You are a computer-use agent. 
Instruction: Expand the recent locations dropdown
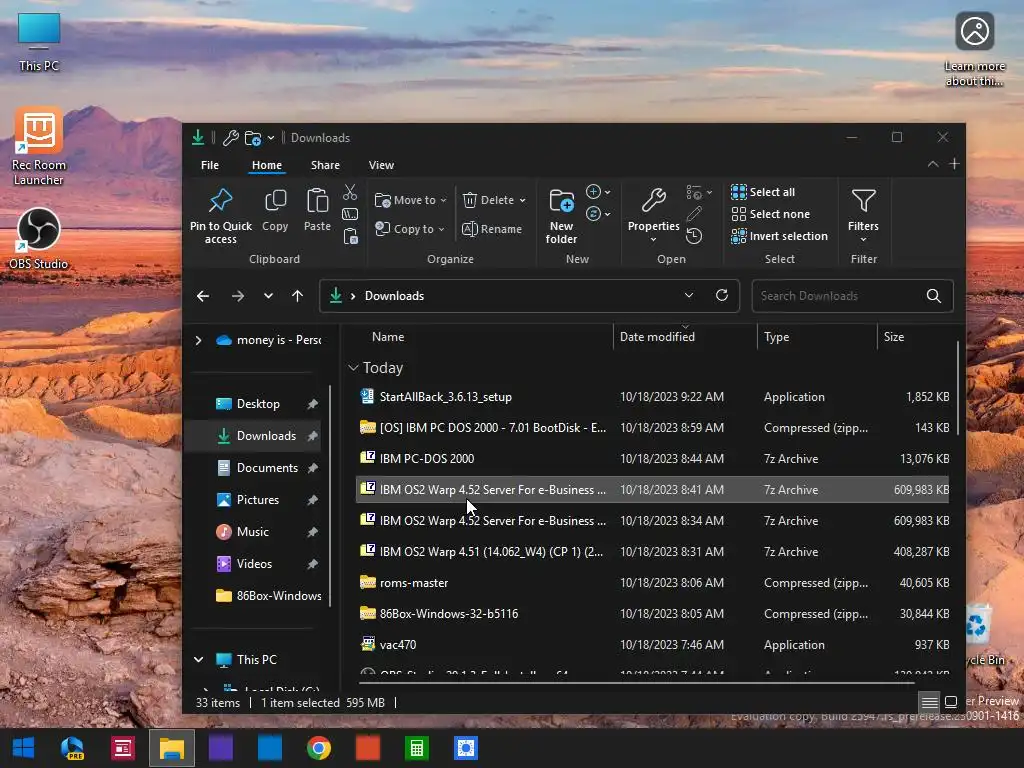268,296
